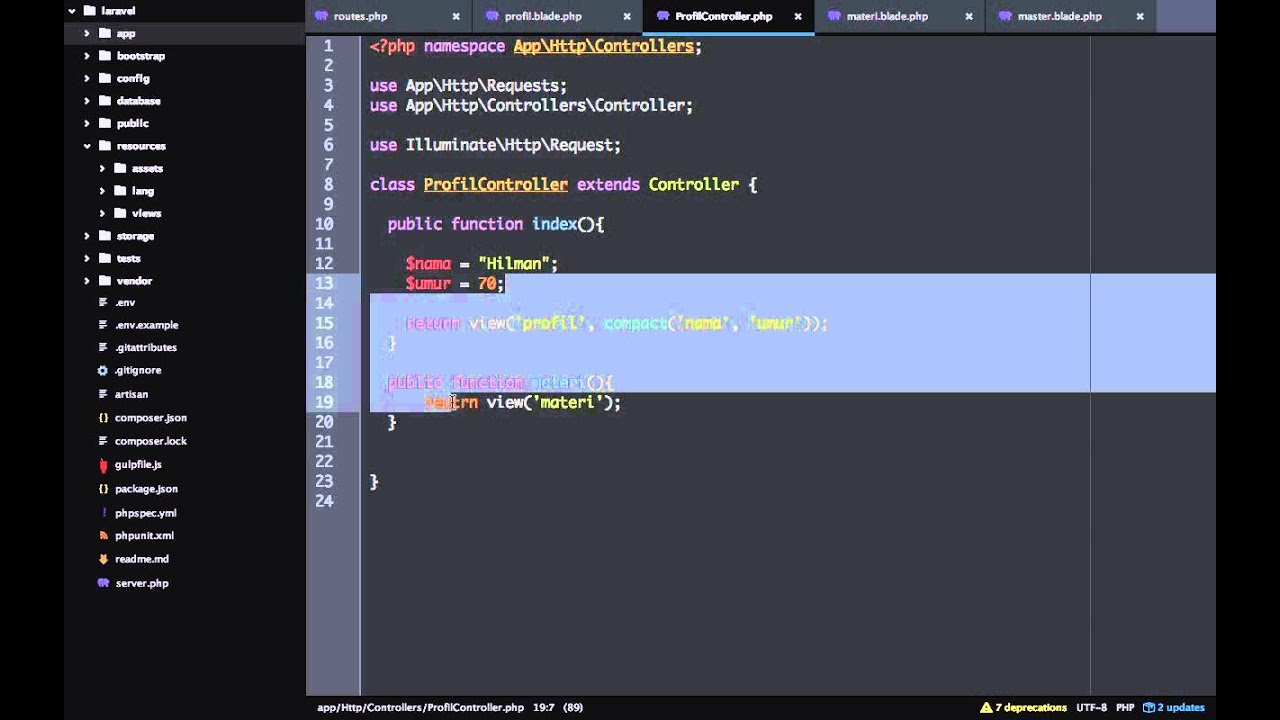Change the PHP grammar selector

pos(1125,707)
